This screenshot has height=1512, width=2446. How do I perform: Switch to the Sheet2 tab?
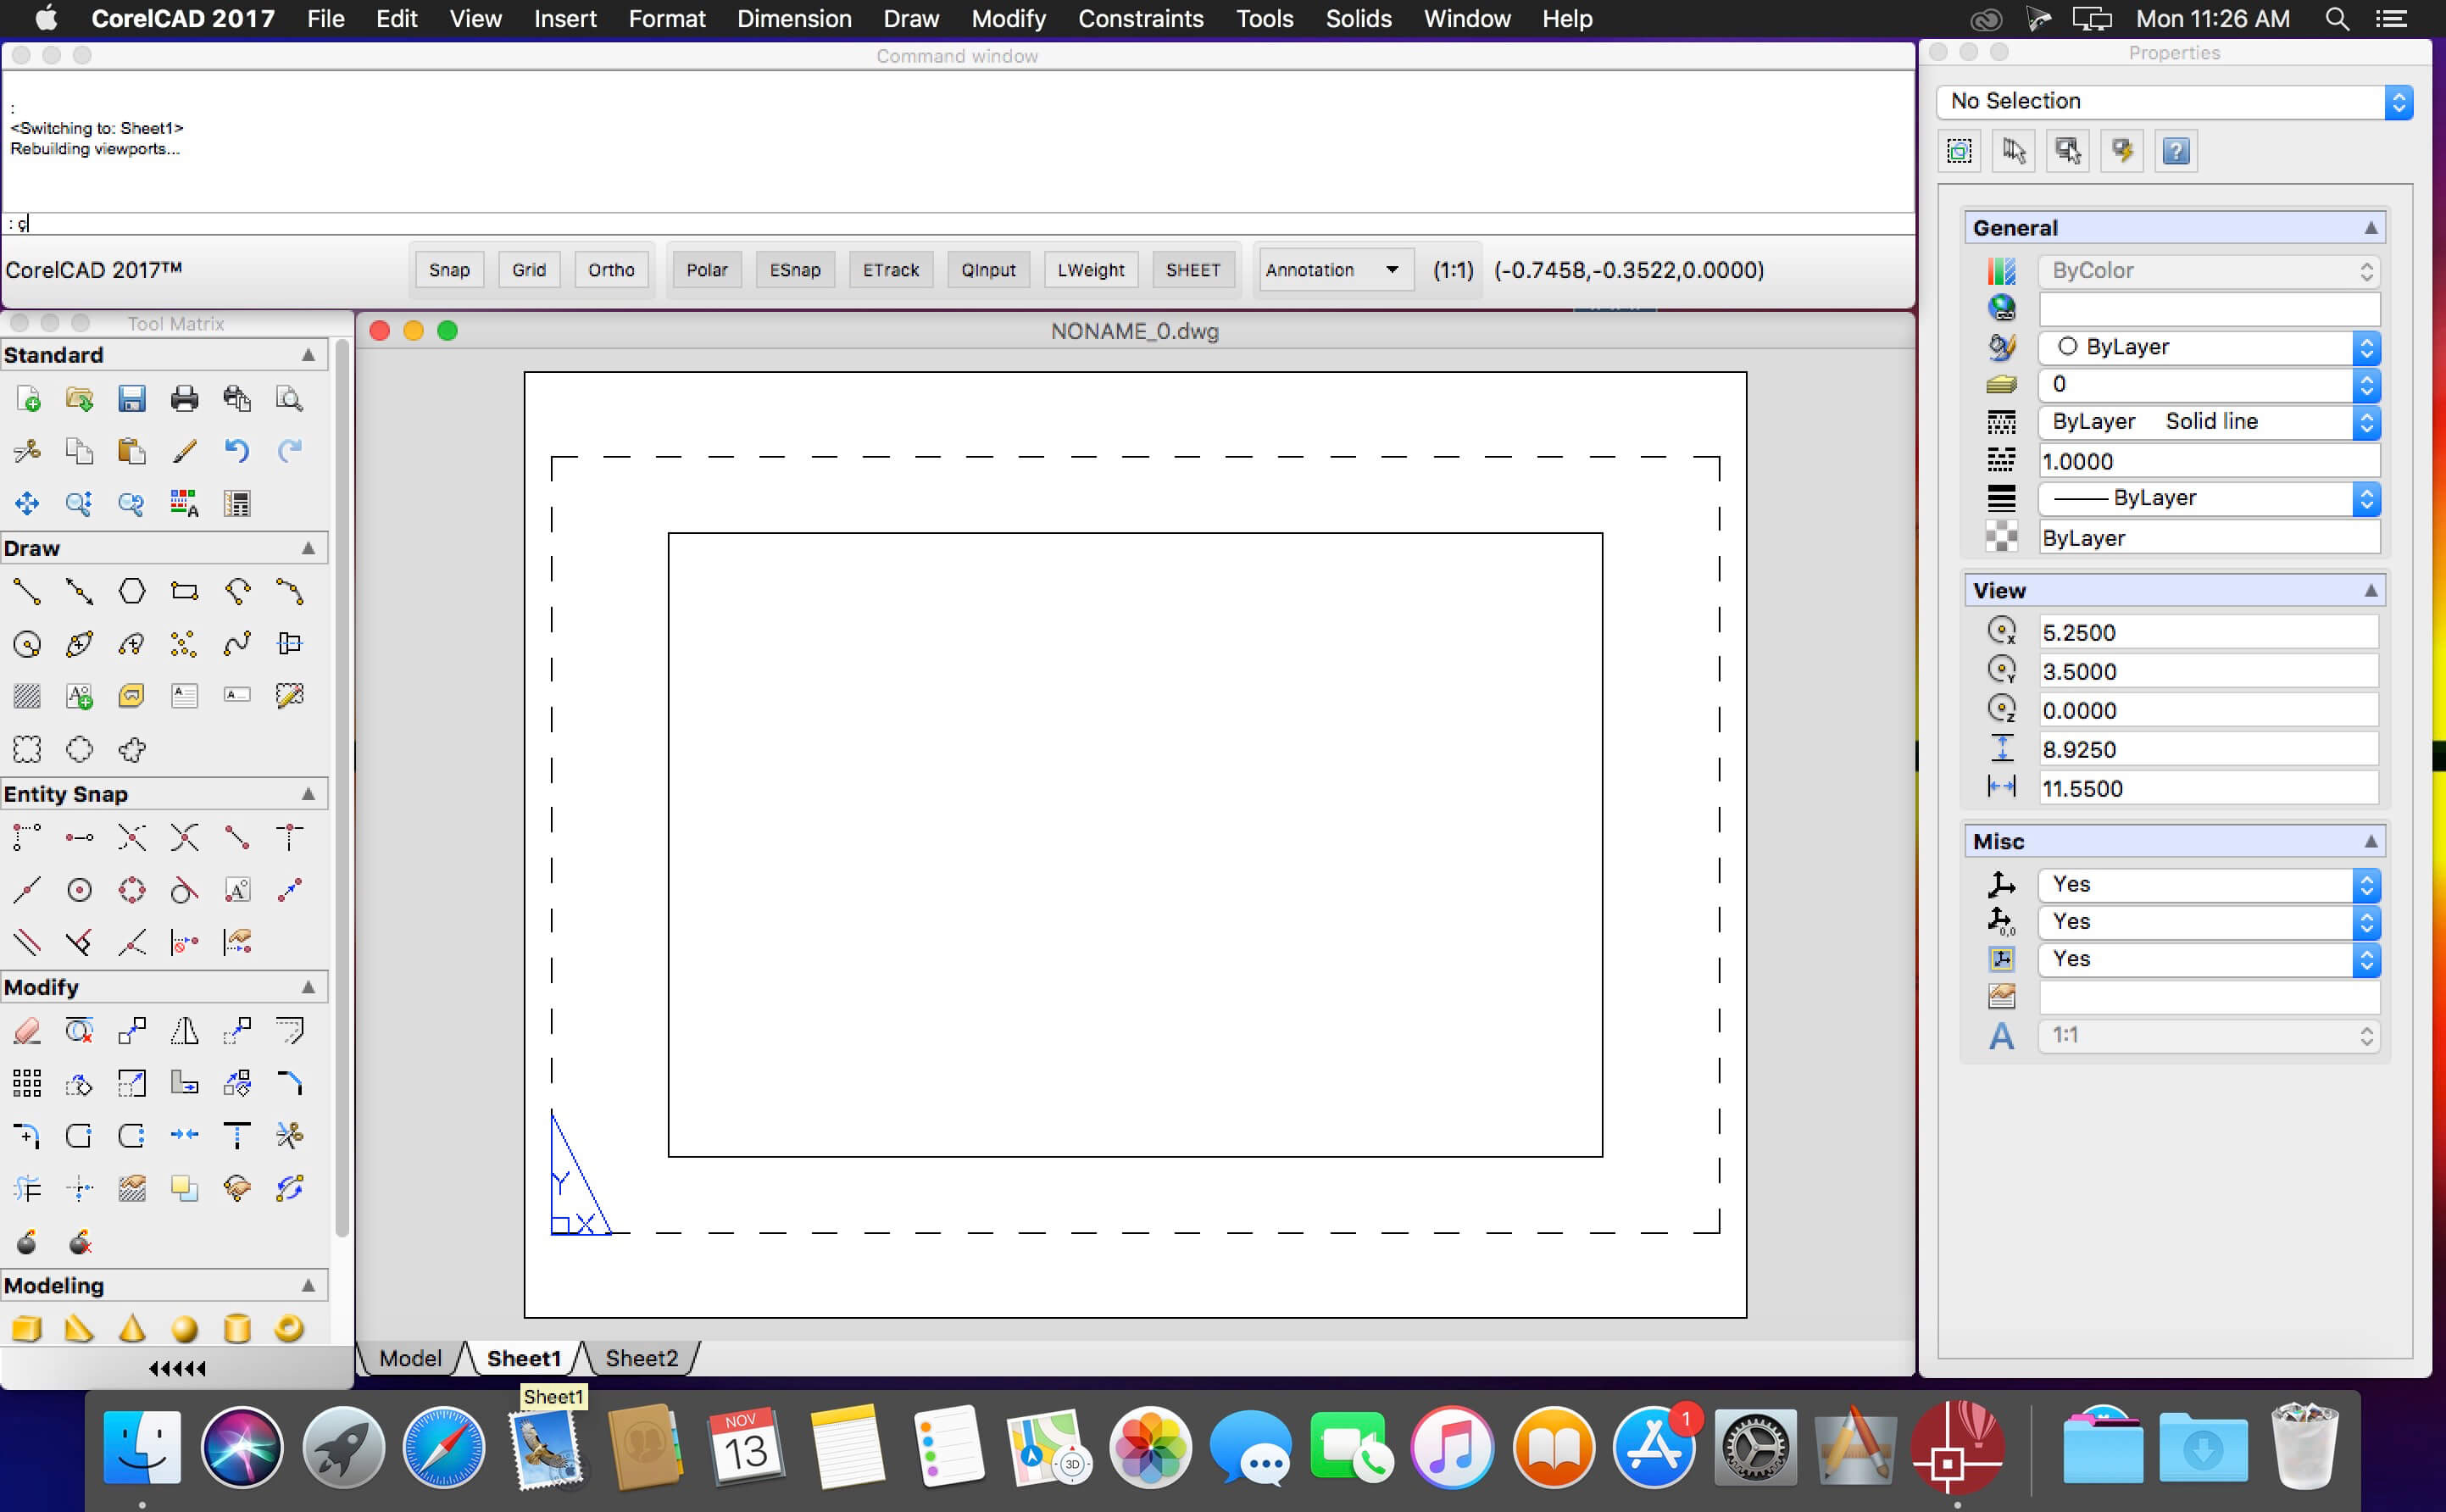pos(641,1358)
